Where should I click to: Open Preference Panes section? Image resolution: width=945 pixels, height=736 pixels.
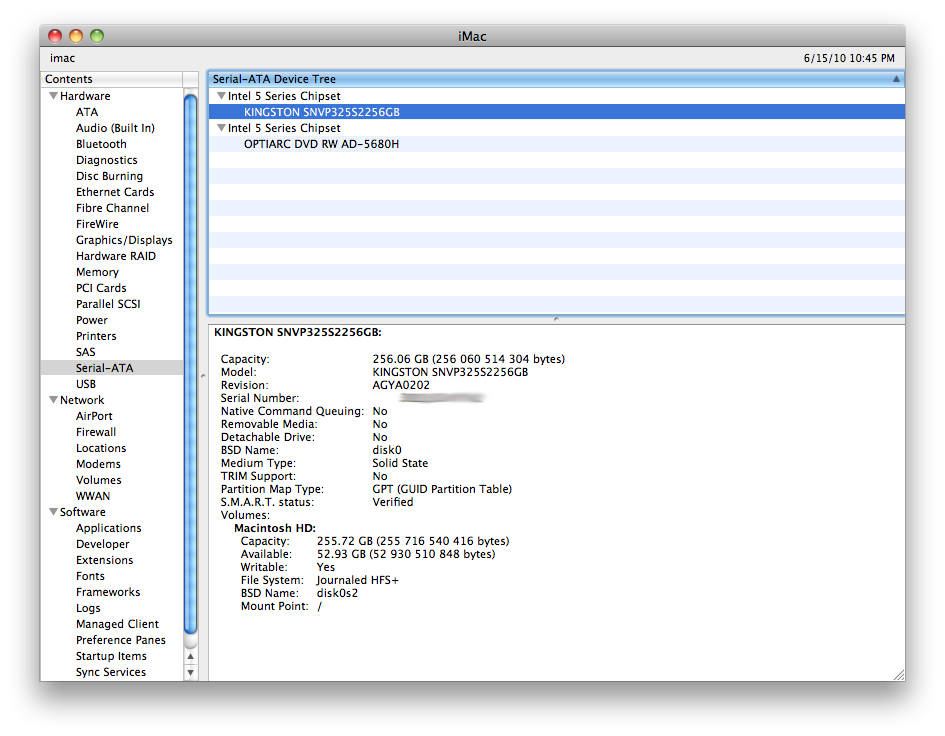pyautogui.click(x=121, y=640)
